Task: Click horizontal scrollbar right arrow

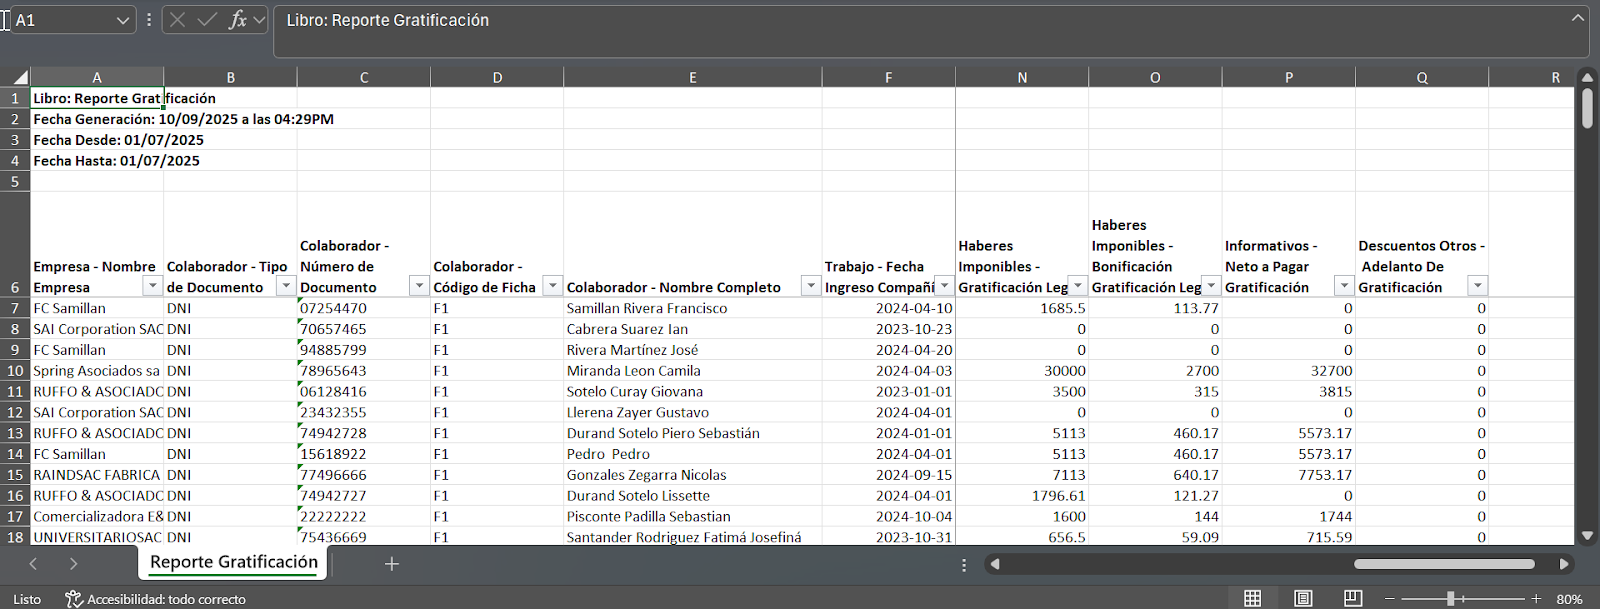Action: tap(1564, 564)
